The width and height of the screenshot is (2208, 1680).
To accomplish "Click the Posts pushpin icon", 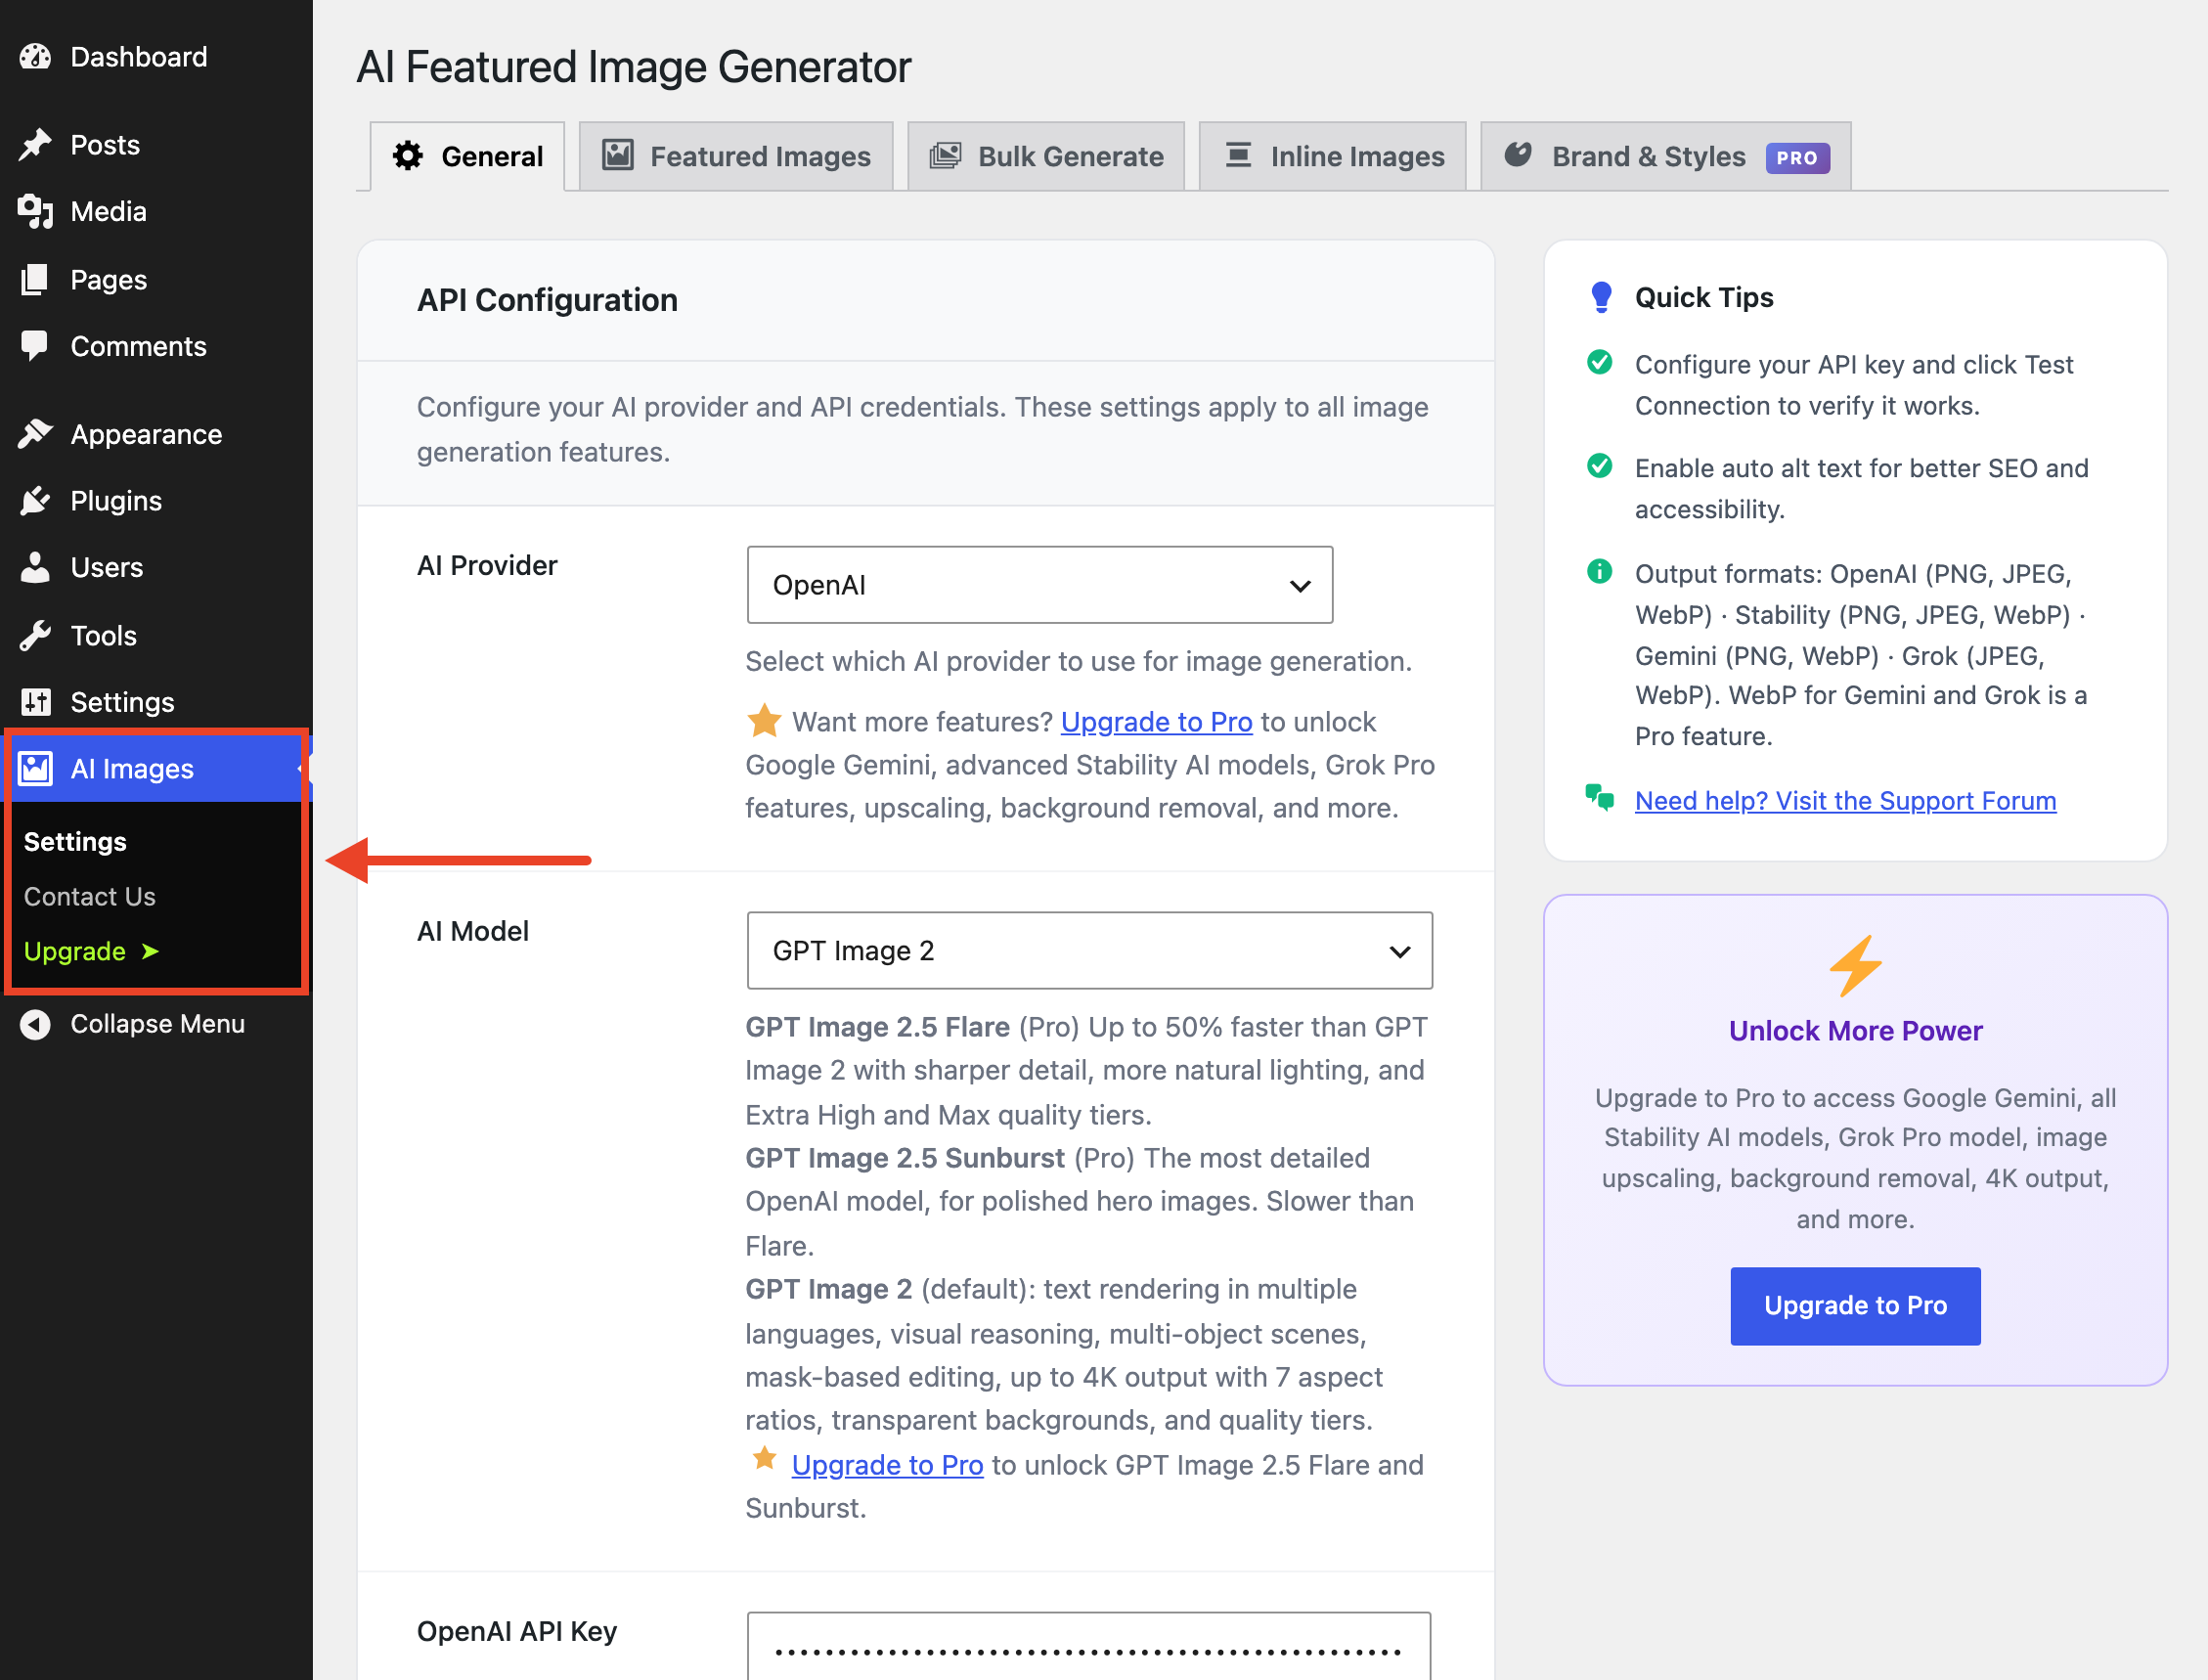I will click(36, 145).
